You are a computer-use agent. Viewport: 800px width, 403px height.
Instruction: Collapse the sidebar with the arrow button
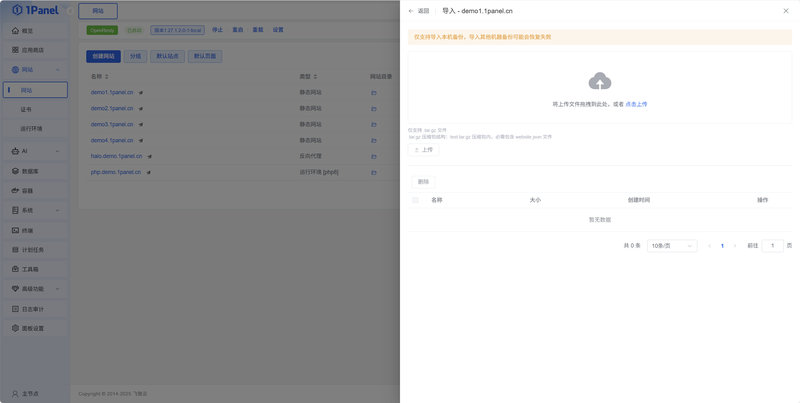(x=70, y=11)
